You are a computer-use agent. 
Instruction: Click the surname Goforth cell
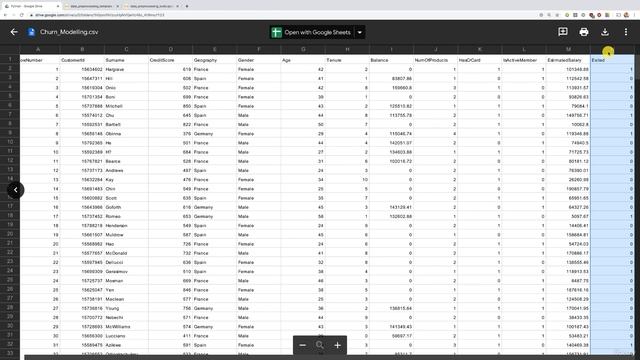pos(126,207)
